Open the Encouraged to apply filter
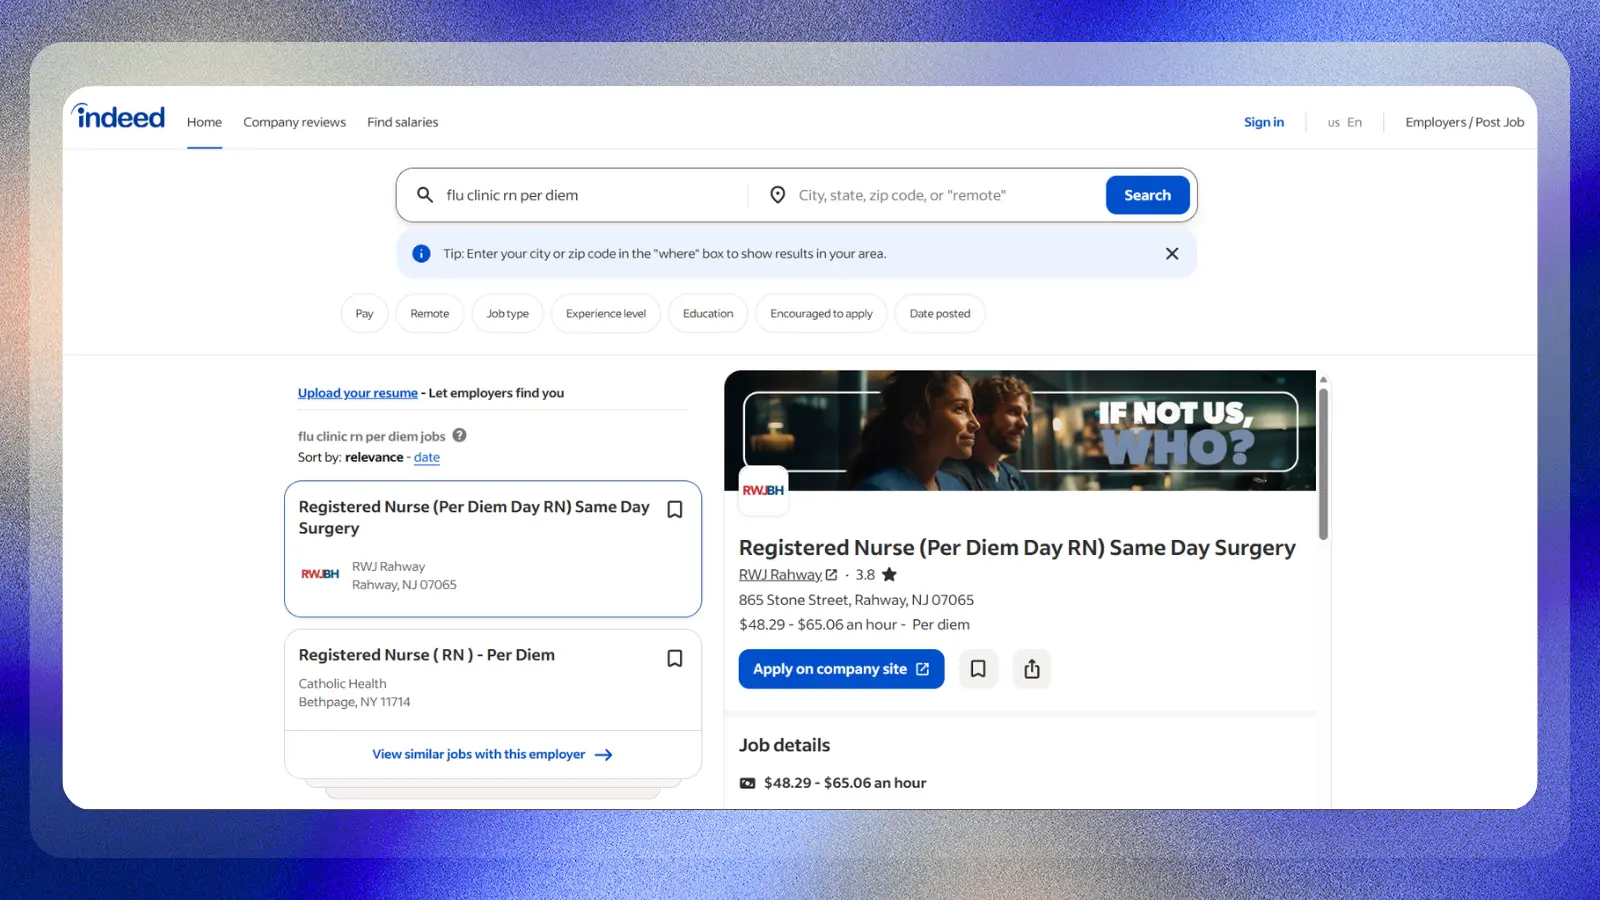This screenshot has height=900, width=1600. pos(821,314)
